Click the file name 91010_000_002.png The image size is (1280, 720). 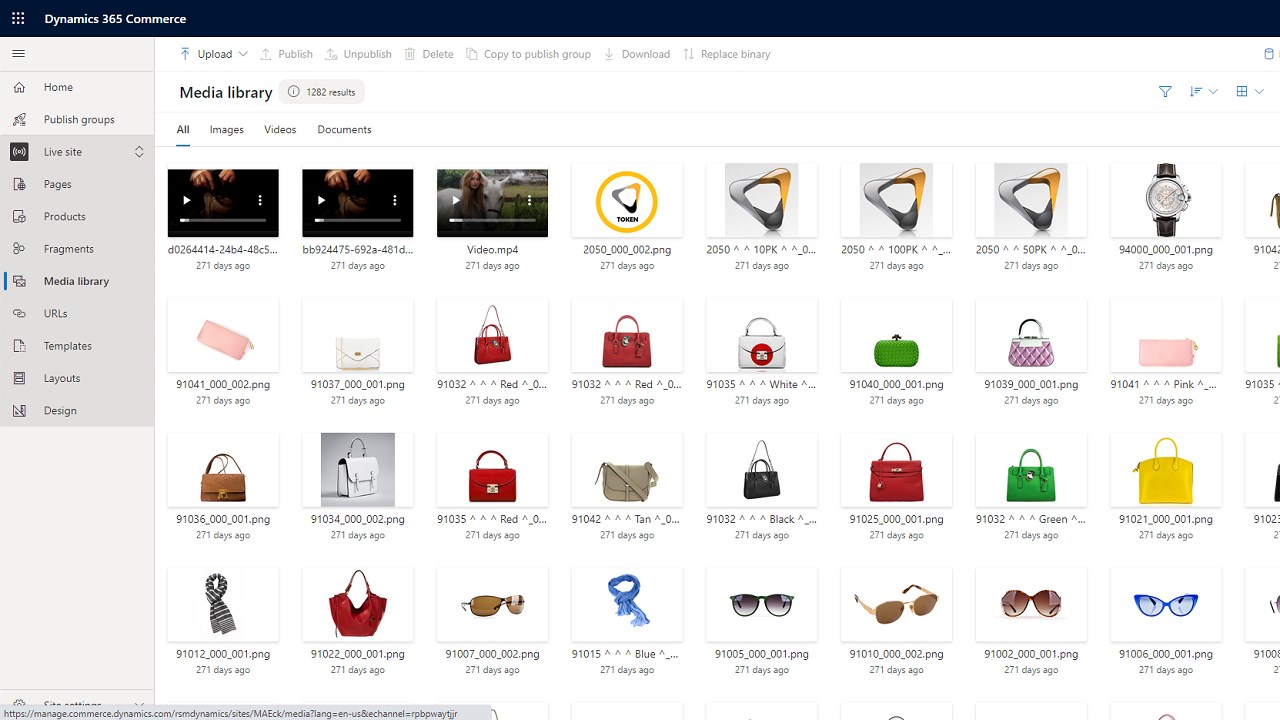[897, 654]
